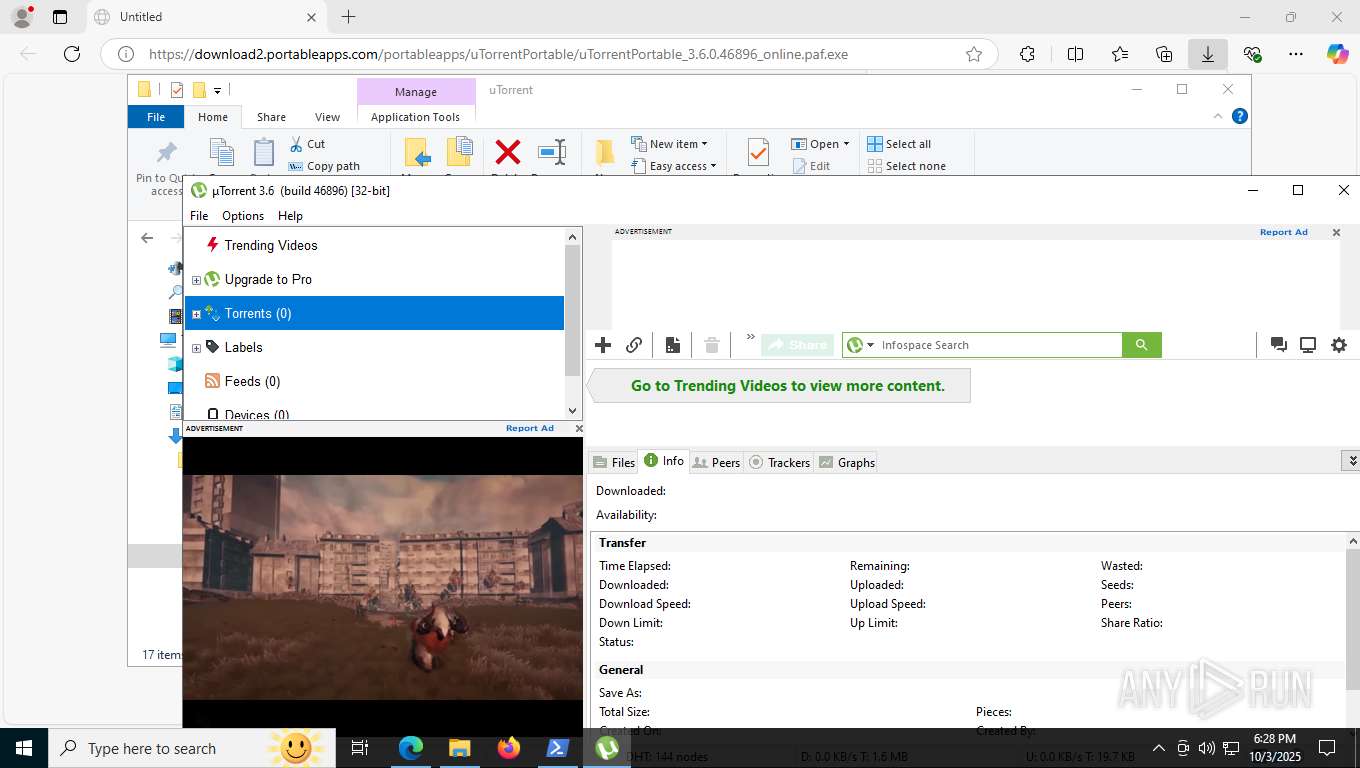
Task: Click the Rename icon in Explorer ribbon
Action: (x=552, y=152)
